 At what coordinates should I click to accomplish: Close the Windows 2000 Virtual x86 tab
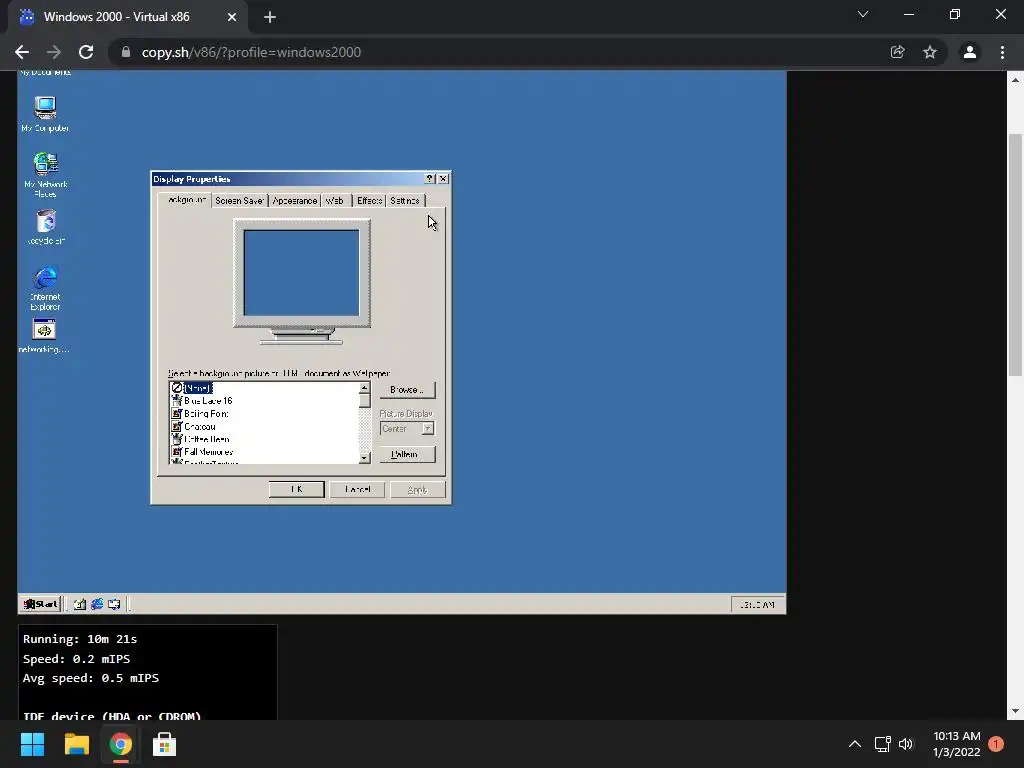pyautogui.click(x=232, y=17)
